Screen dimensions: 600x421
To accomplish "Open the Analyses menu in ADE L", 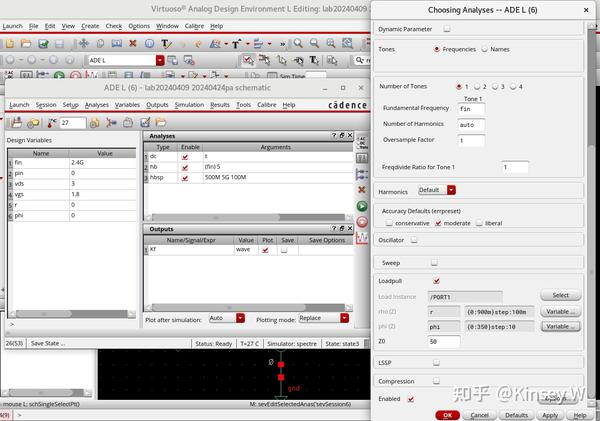I will (96, 105).
